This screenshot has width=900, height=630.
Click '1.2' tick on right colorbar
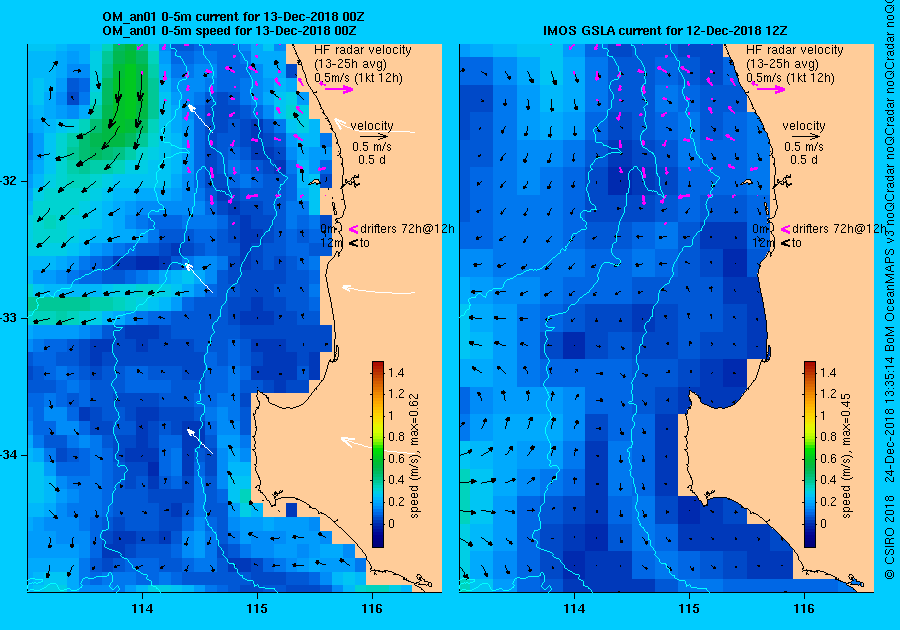(x=828, y=394)
